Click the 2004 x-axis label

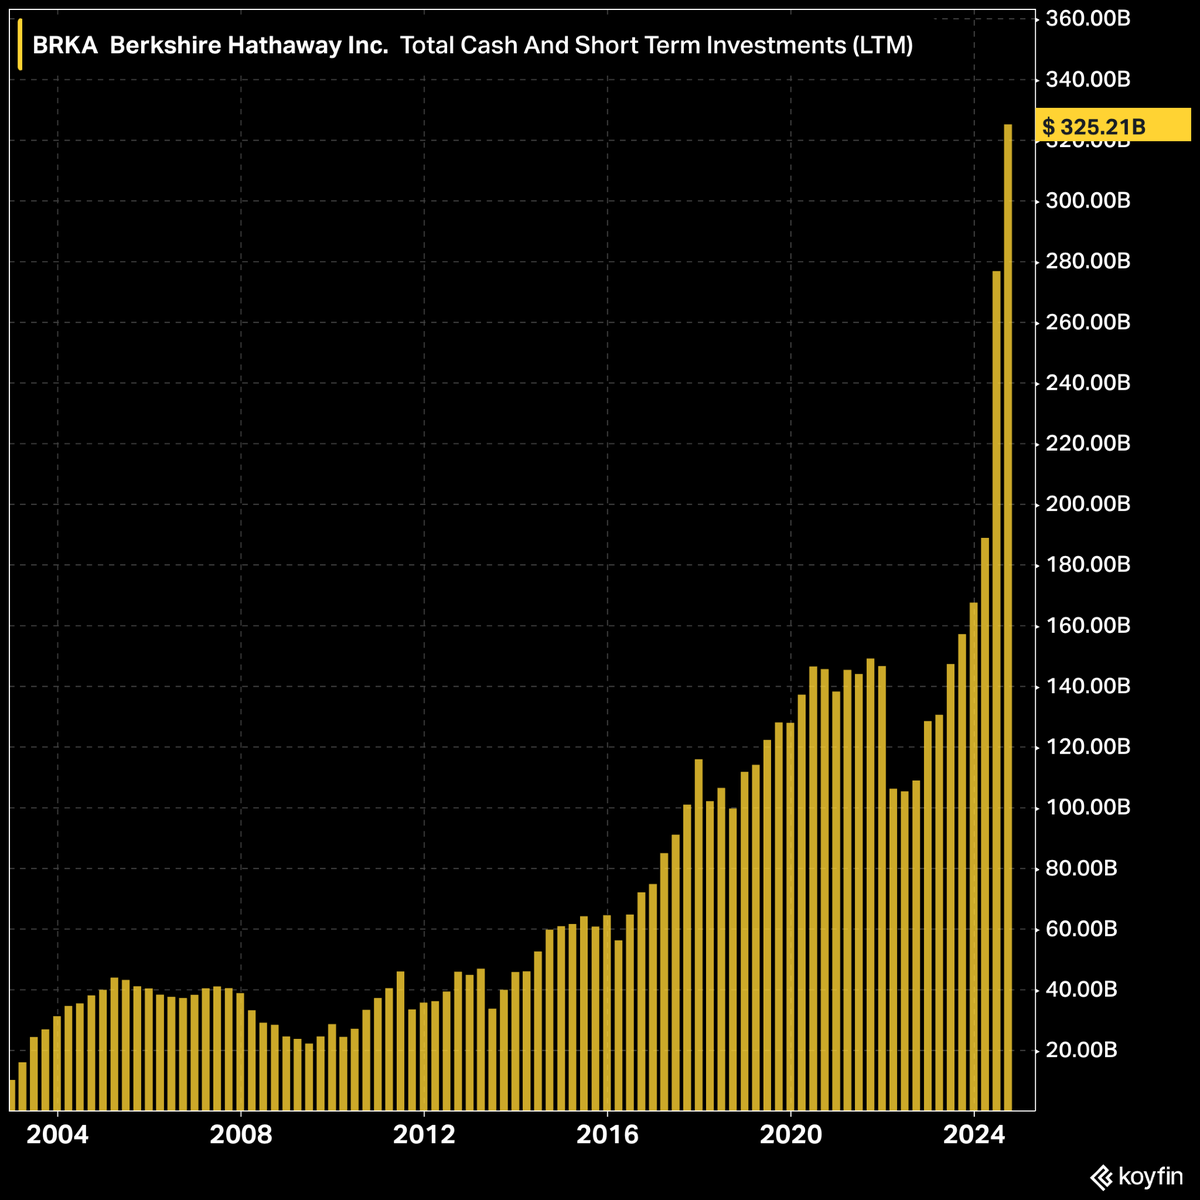[58, 1135]
